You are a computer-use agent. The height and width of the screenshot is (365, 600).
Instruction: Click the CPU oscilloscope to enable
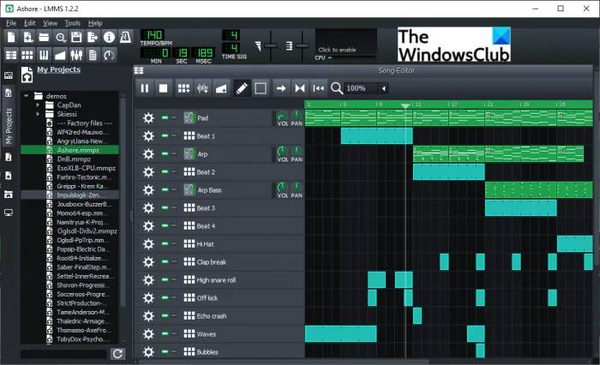[x=346, y=42]
